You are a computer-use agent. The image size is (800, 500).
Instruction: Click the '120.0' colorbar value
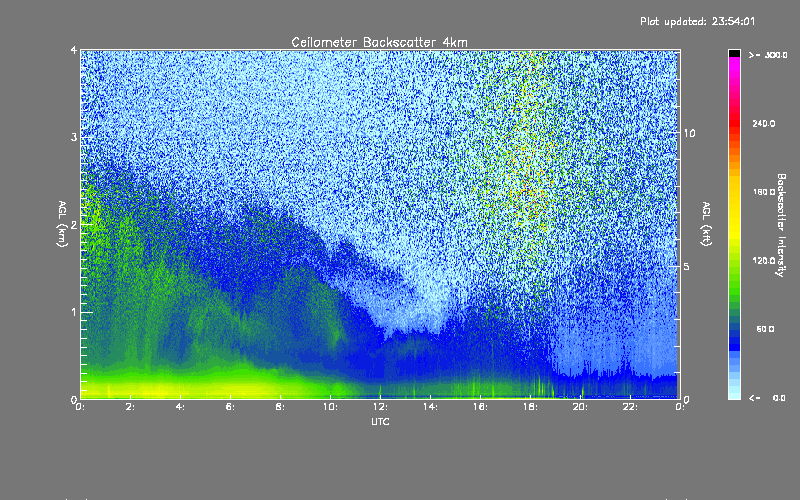tap(764, 260)
